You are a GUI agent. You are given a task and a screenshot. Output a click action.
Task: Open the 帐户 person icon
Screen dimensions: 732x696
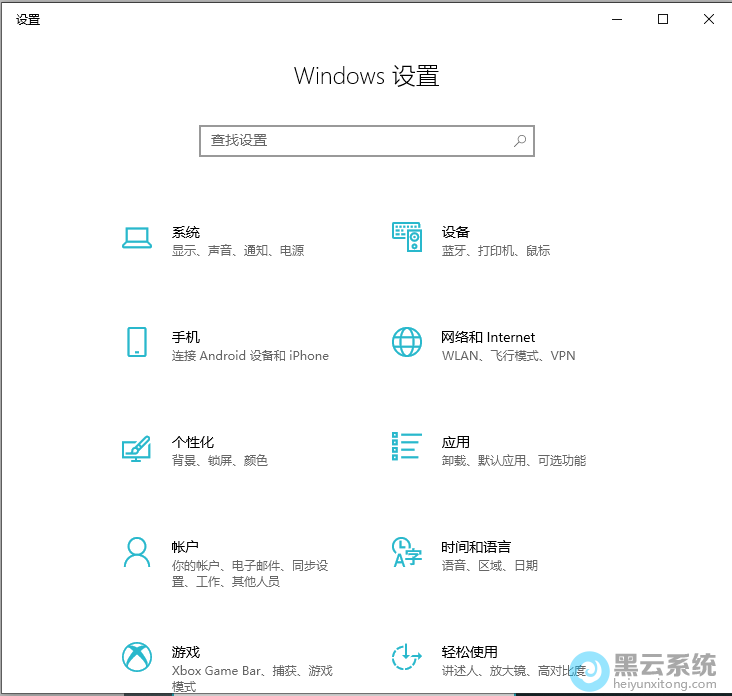tap(137, 552)
